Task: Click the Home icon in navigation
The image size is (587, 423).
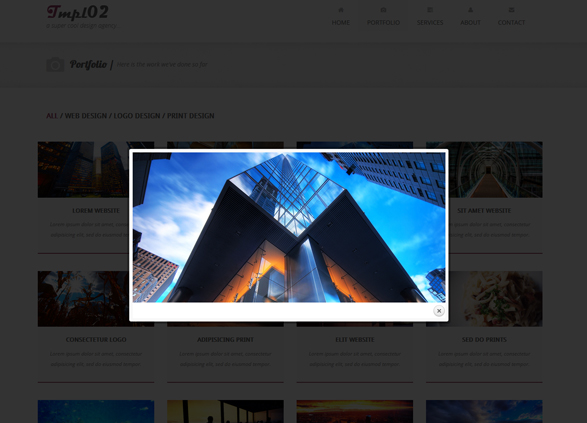Action: click(x=341, y=10)
